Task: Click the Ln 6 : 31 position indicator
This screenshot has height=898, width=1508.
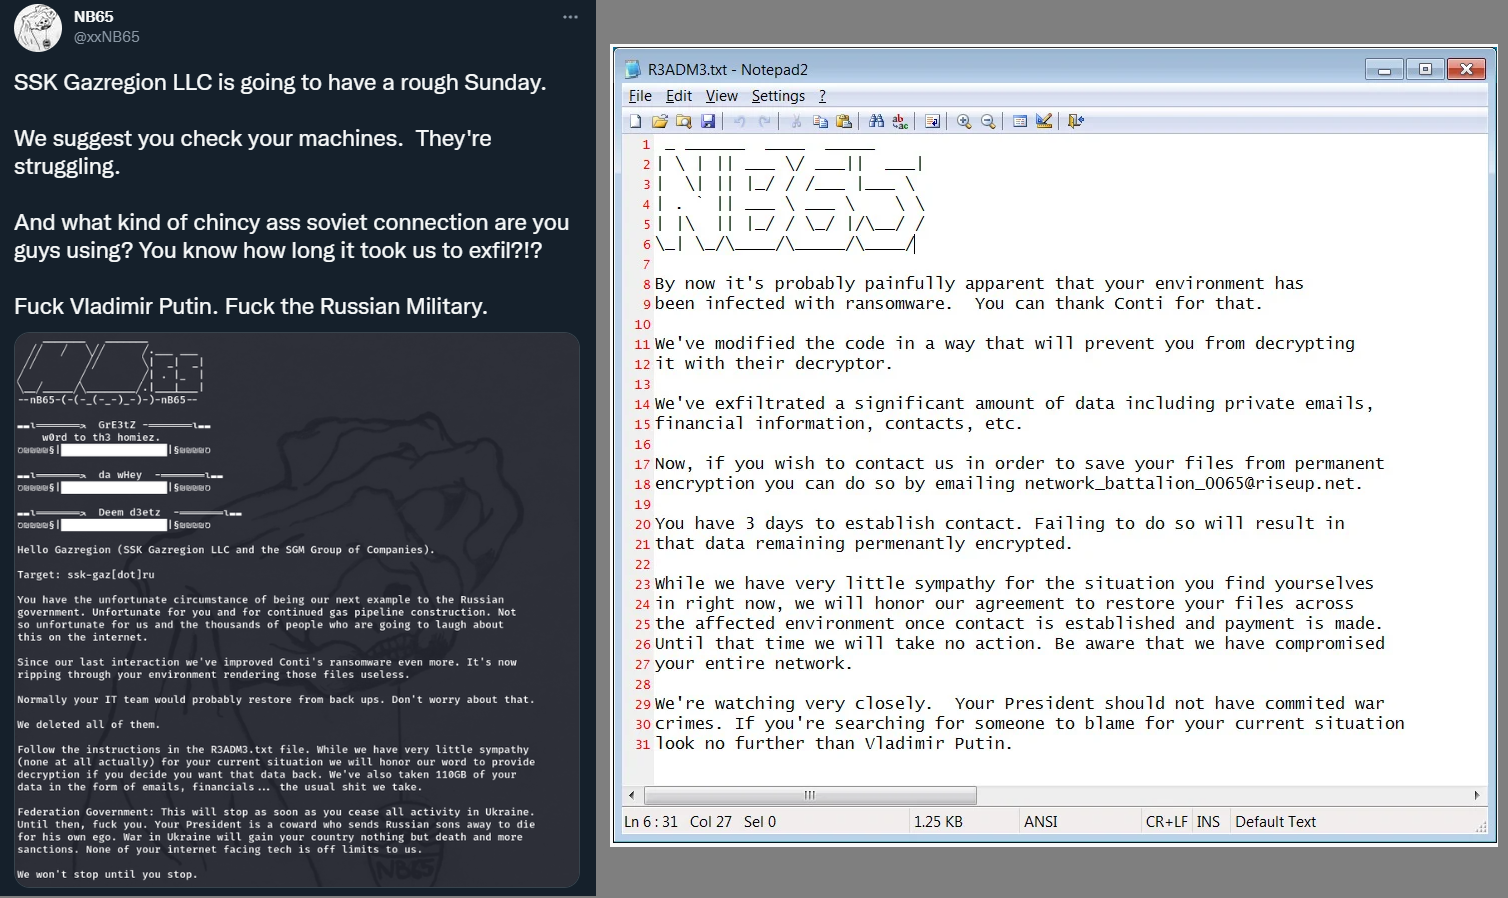Action: click(x=651, y=822)
